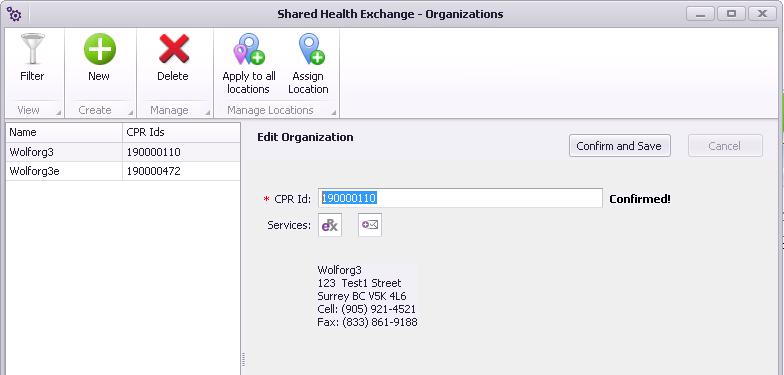The height and width of the screenshot is (375, 784).
Task: Create a New organization
Action: click(x=99, y=58)
